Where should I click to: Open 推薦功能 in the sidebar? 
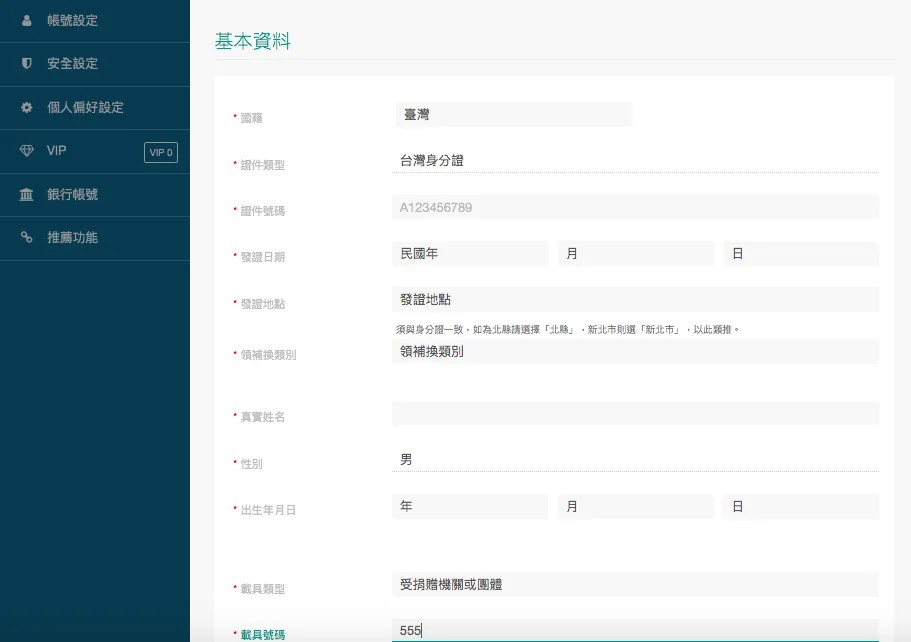pyautogui.click(x=95, y=239)
